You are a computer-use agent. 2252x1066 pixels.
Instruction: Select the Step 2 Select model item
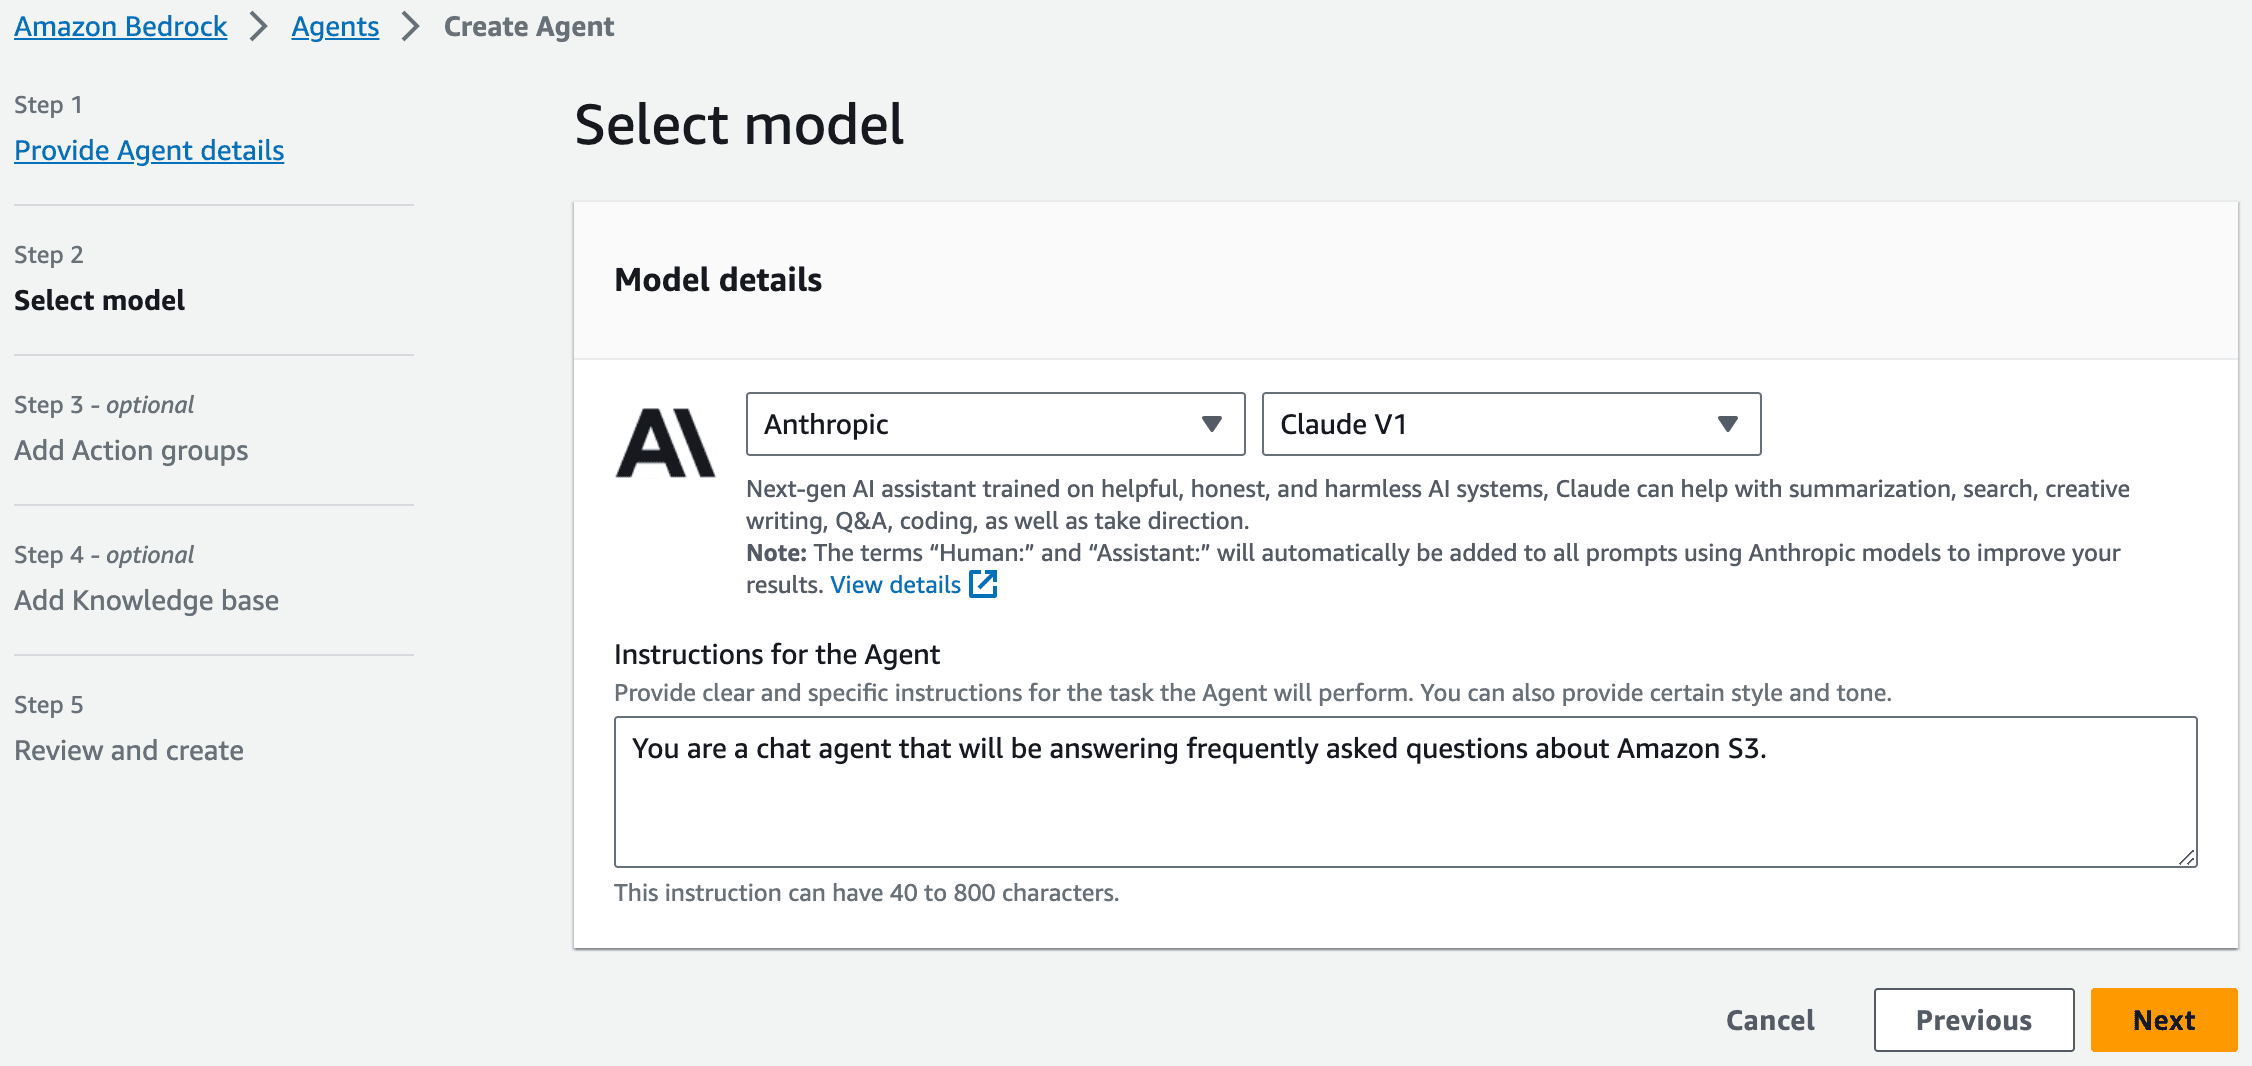tap(99, 300)
